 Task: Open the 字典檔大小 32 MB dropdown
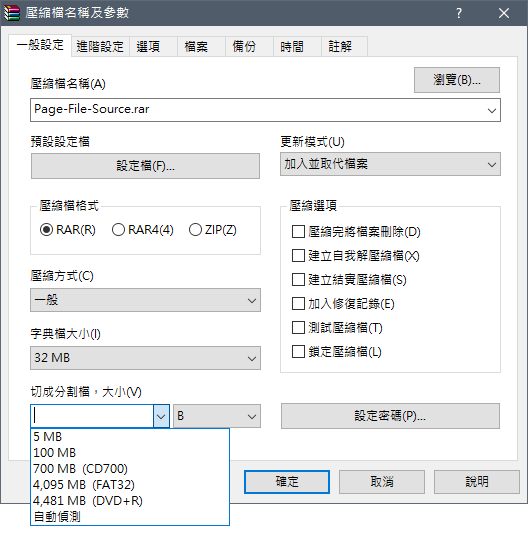145,358
